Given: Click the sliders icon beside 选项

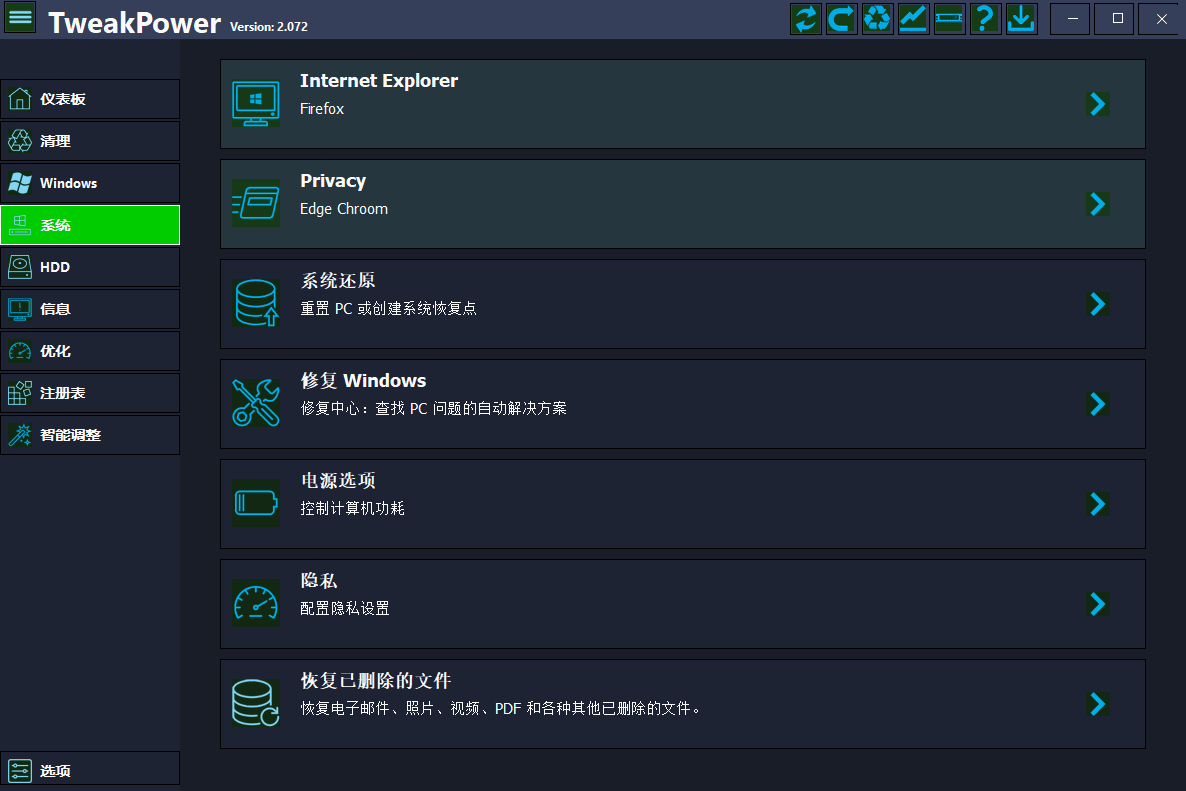Looking at the screenshot, I should (x=20, y=771).
